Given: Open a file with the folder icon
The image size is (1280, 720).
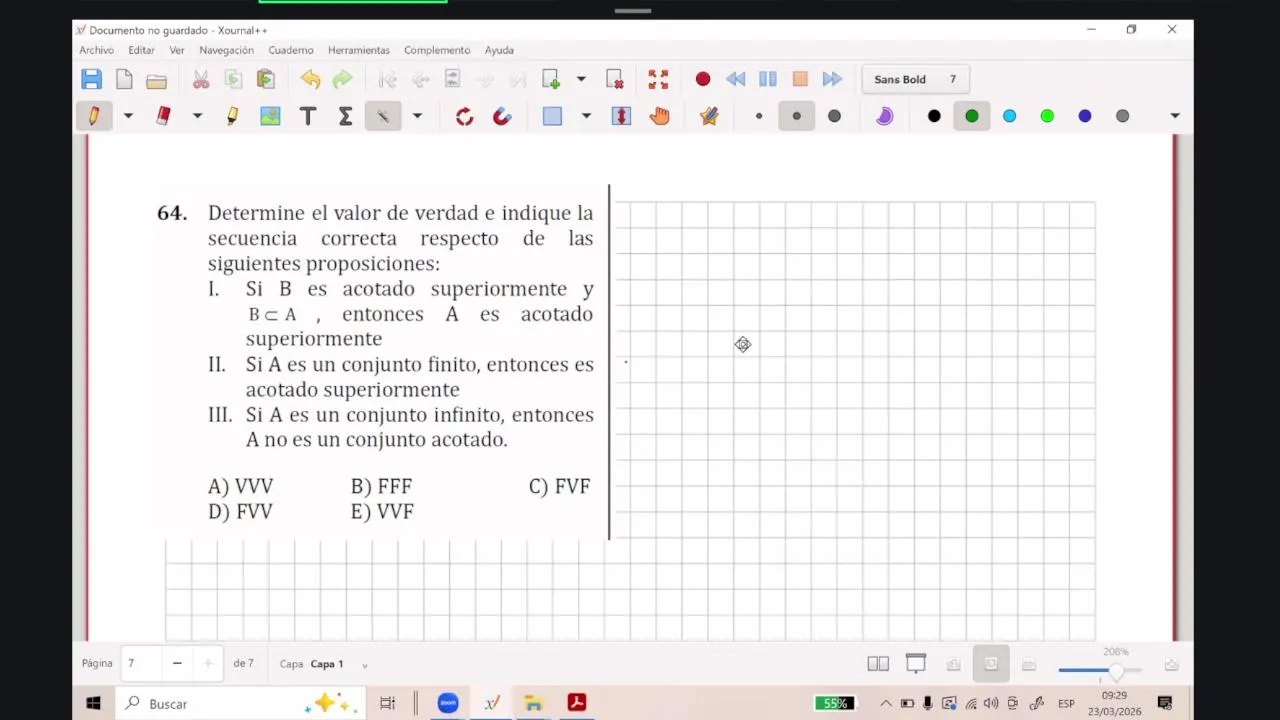Looking at the screenshot, I should click(156, 79).
